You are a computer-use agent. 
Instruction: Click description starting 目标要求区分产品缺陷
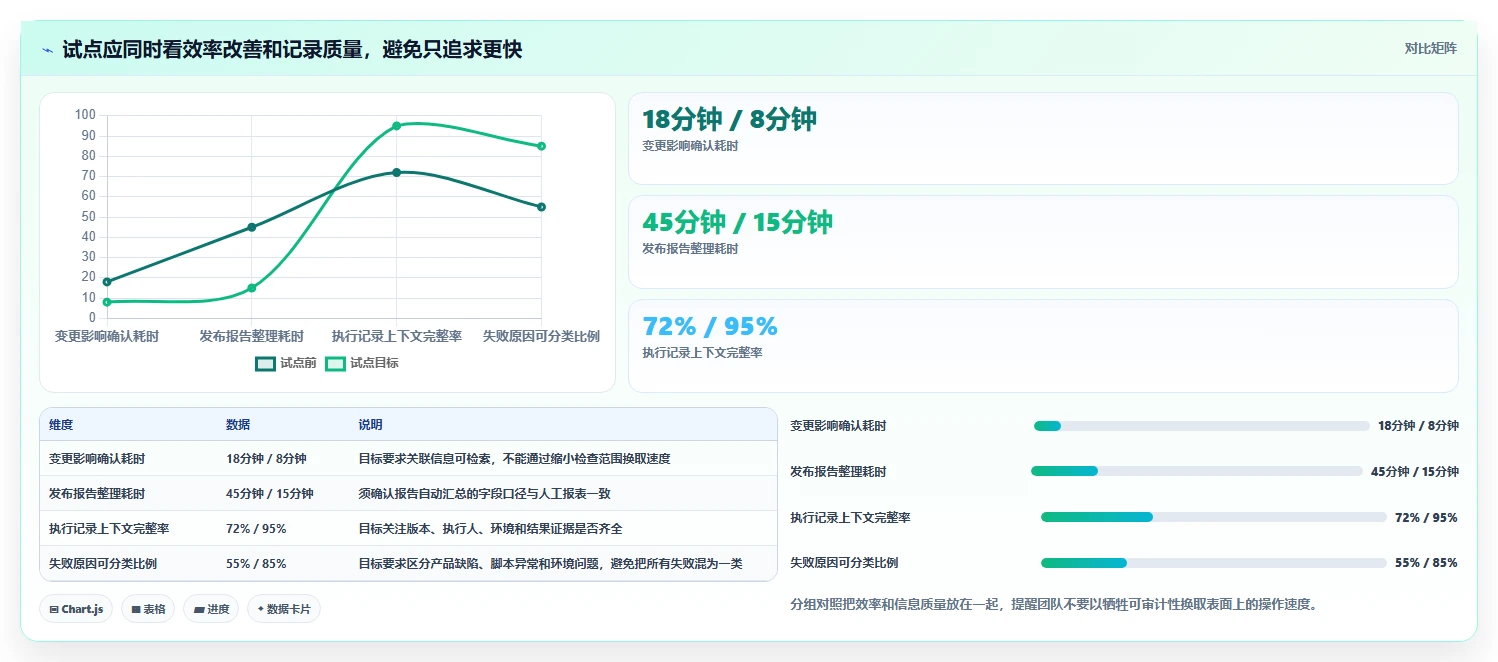550,564
